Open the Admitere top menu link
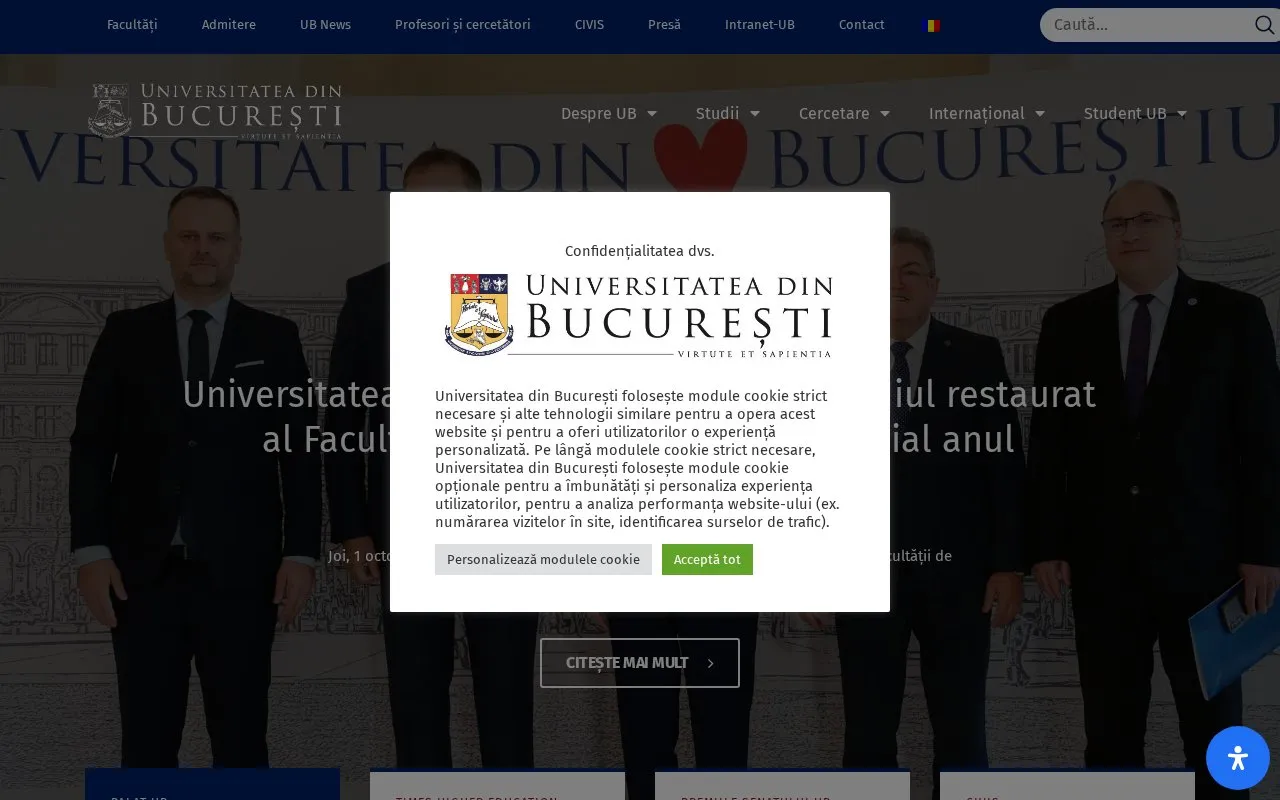 [229, 25]
